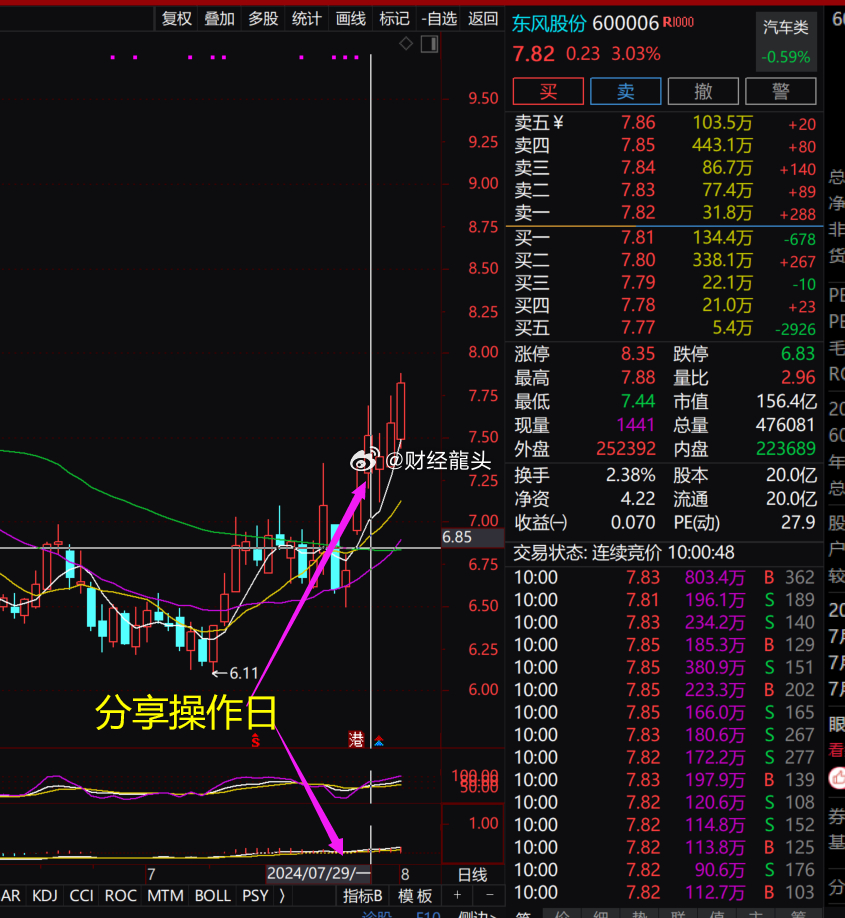Remove stock from watchlist using -自选

coord(439,18)
